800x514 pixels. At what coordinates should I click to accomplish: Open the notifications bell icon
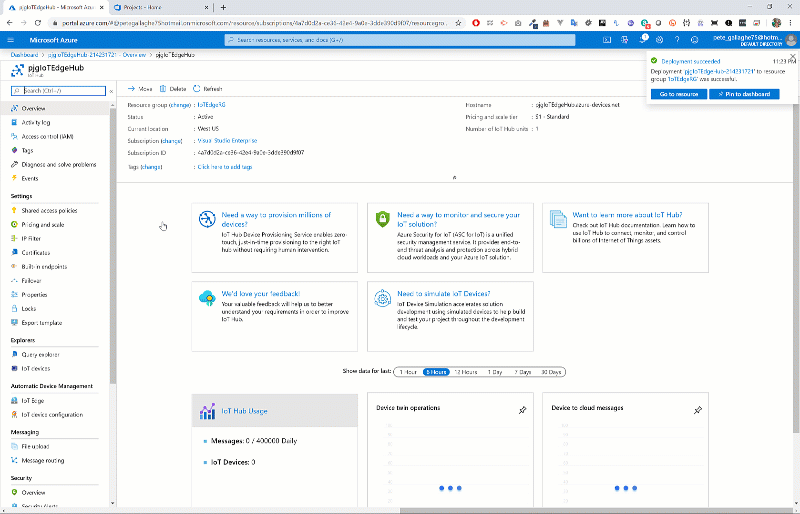[x=642, y=40]
